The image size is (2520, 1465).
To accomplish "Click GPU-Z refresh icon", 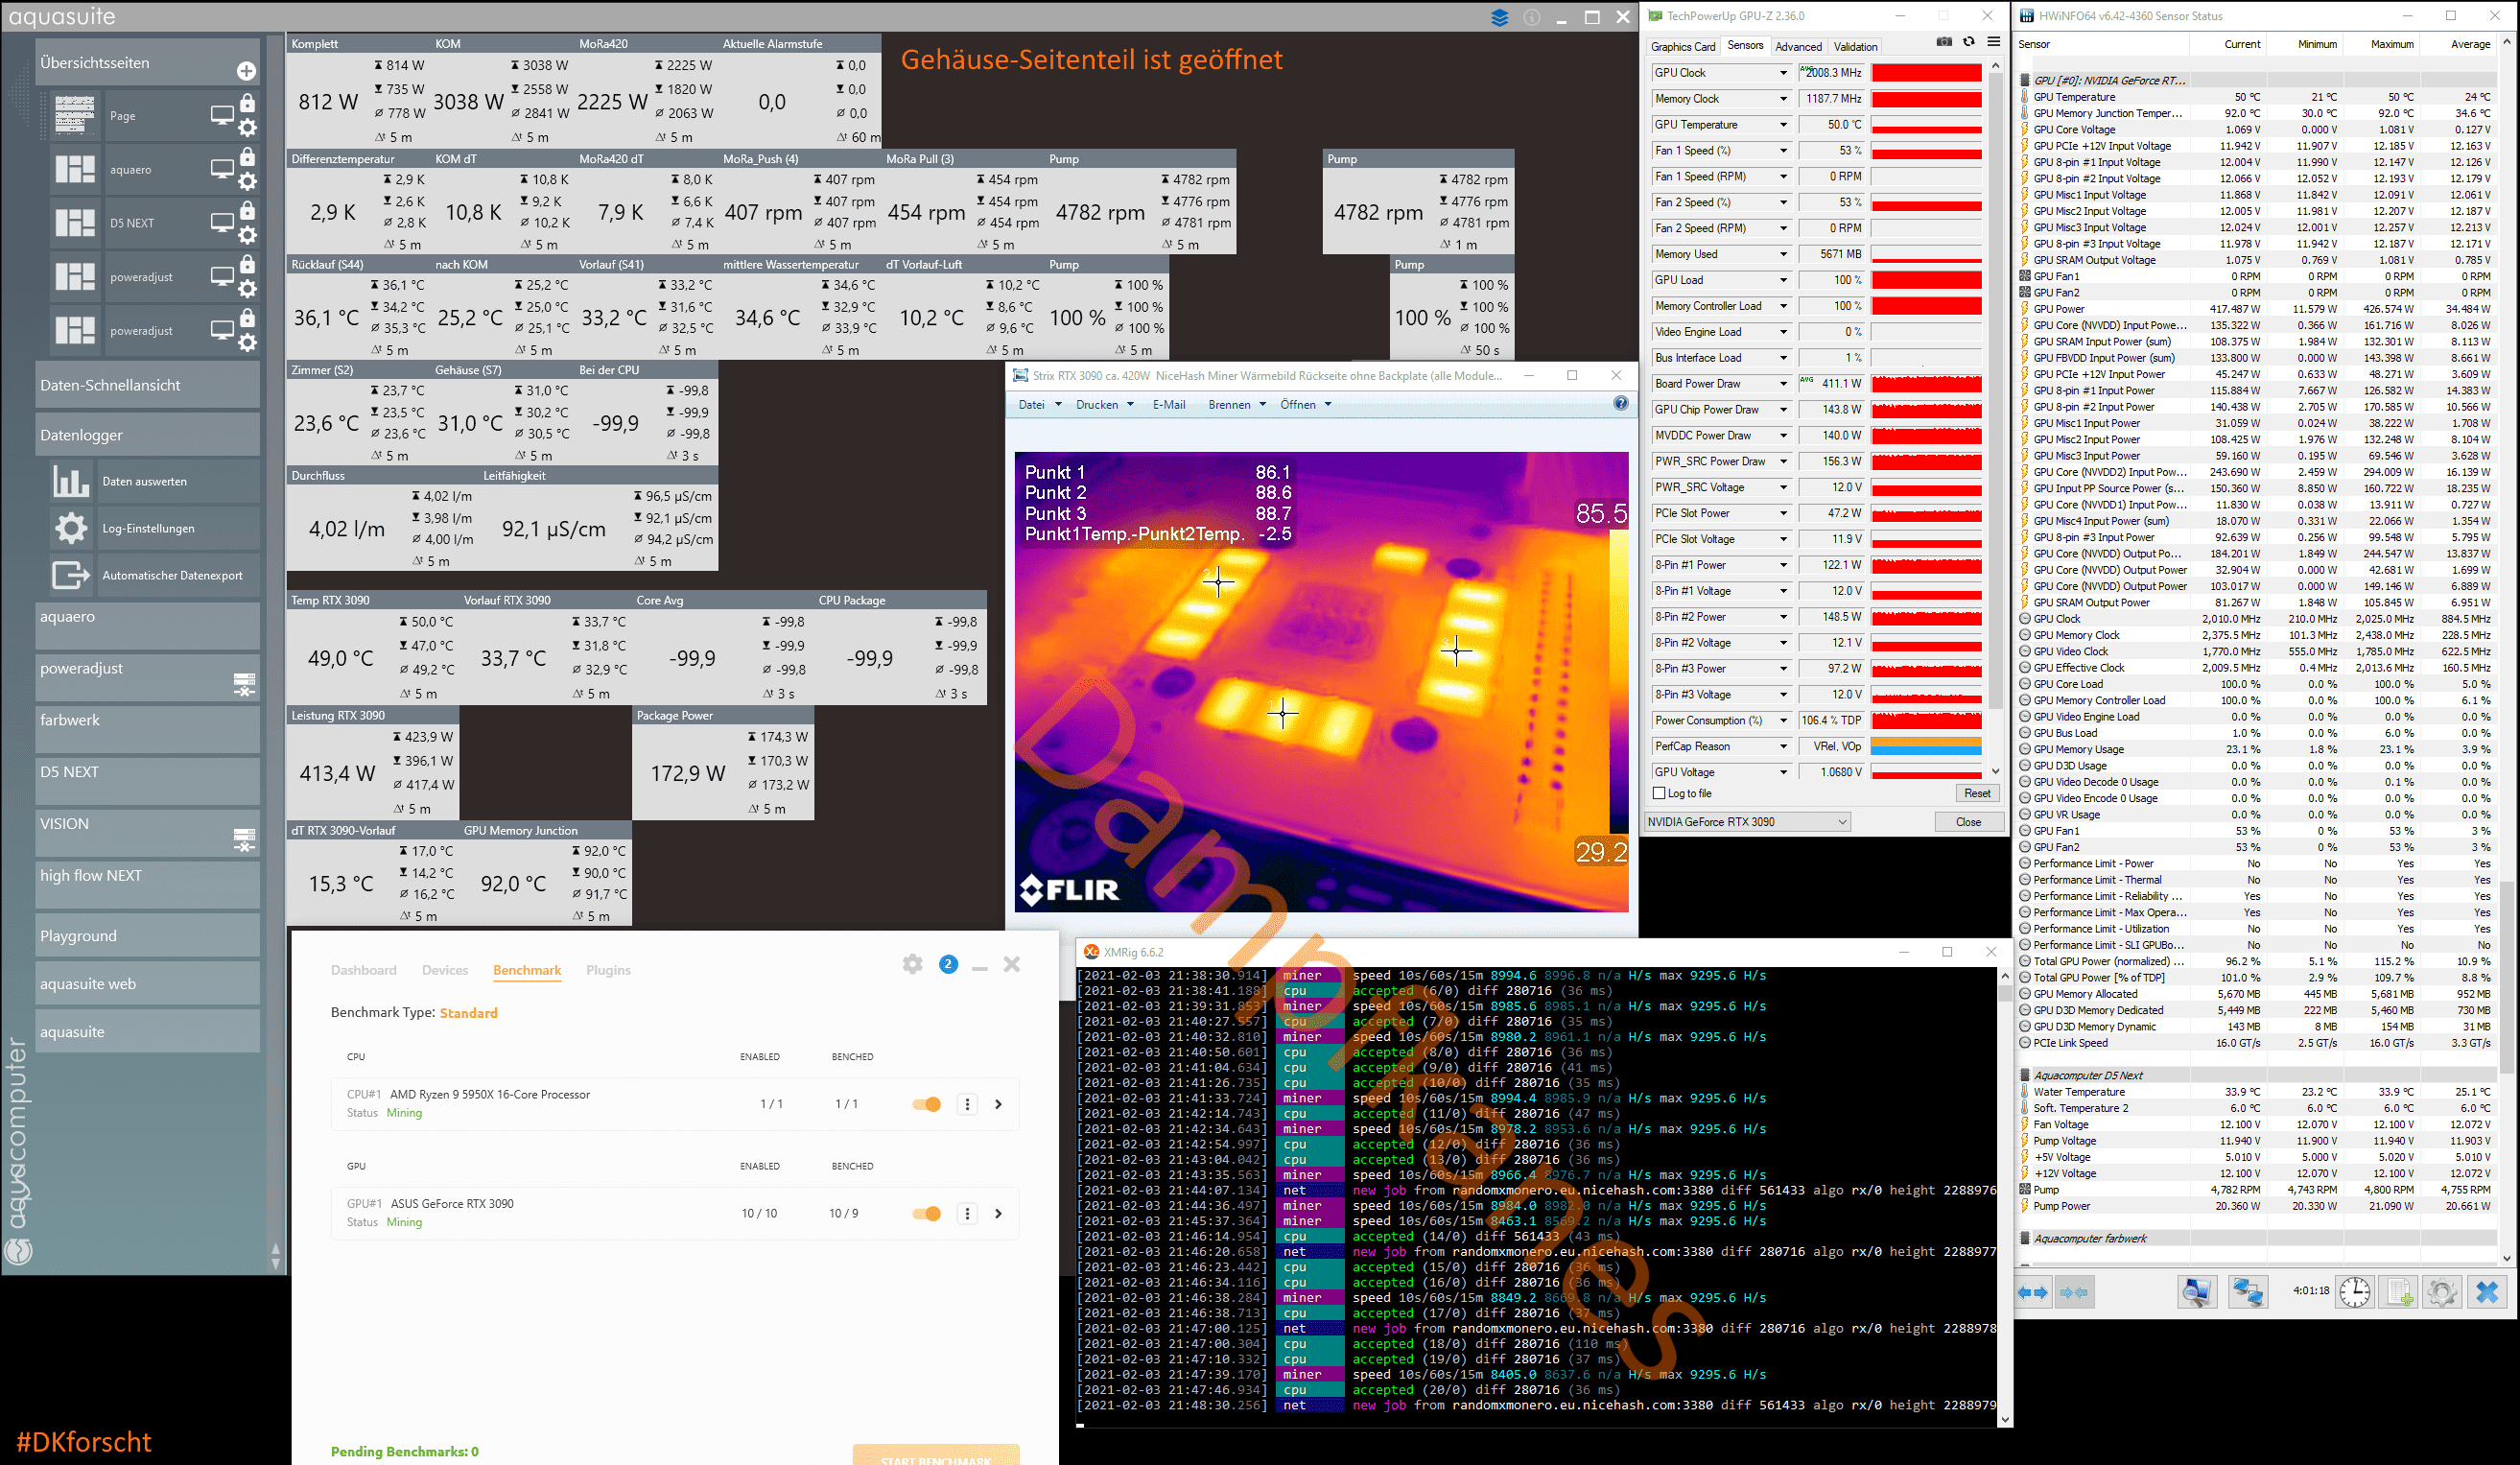I will (x=1969, y=42).
